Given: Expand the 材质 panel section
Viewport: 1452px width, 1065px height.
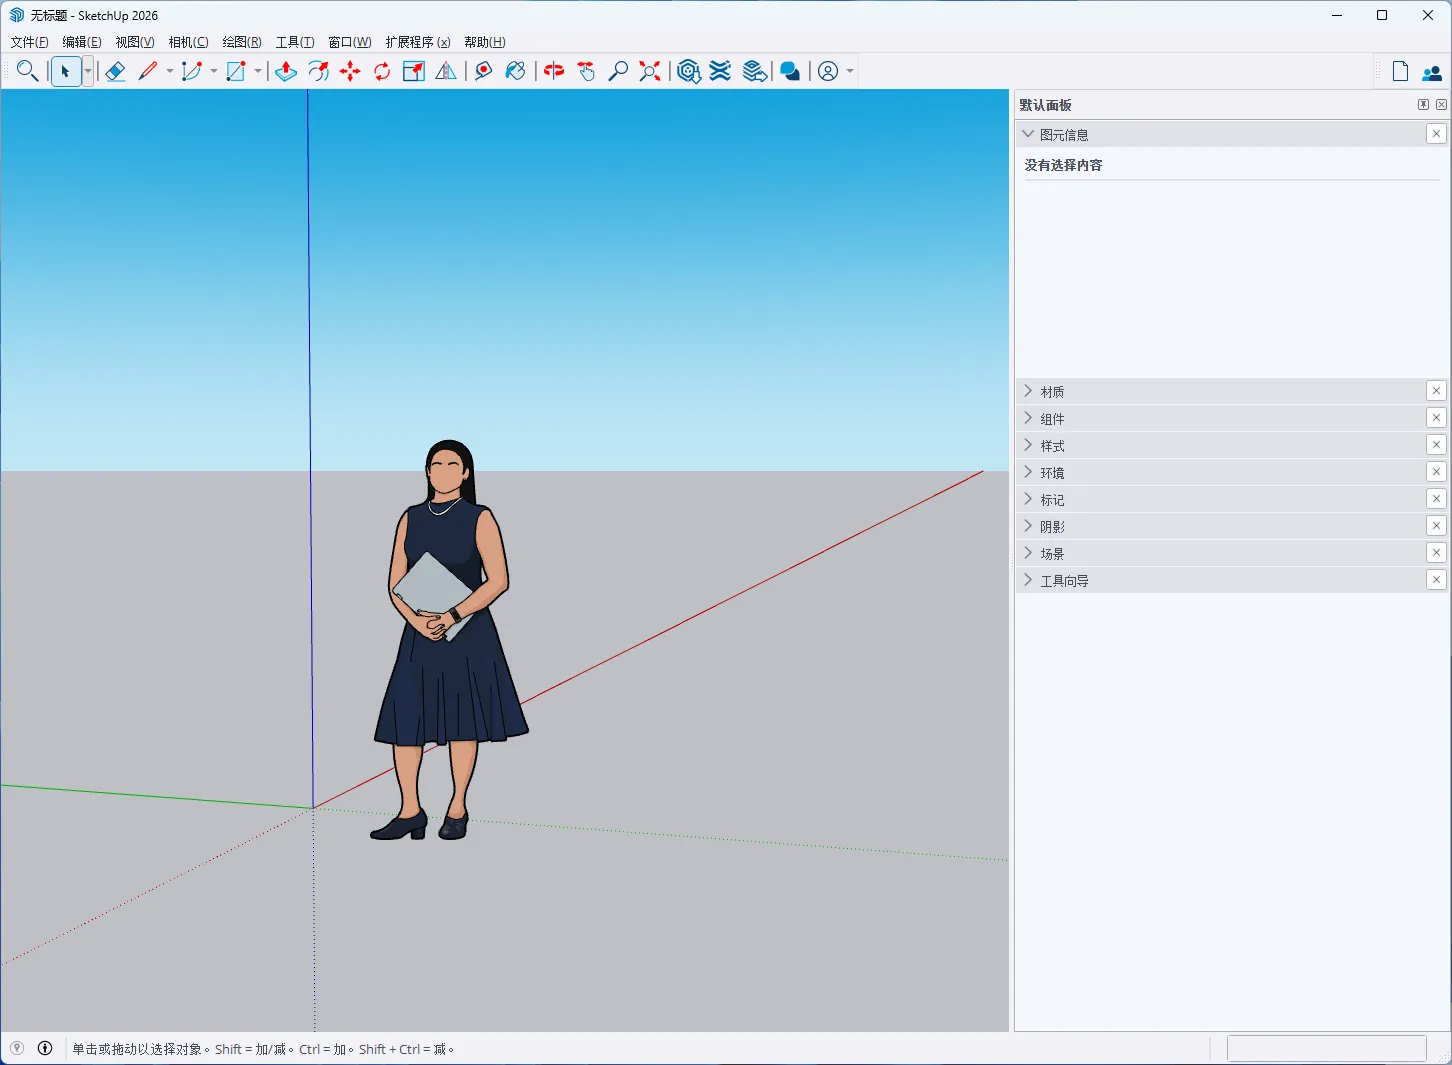Looking at the screenshot, I should (x=1028, y=391).
